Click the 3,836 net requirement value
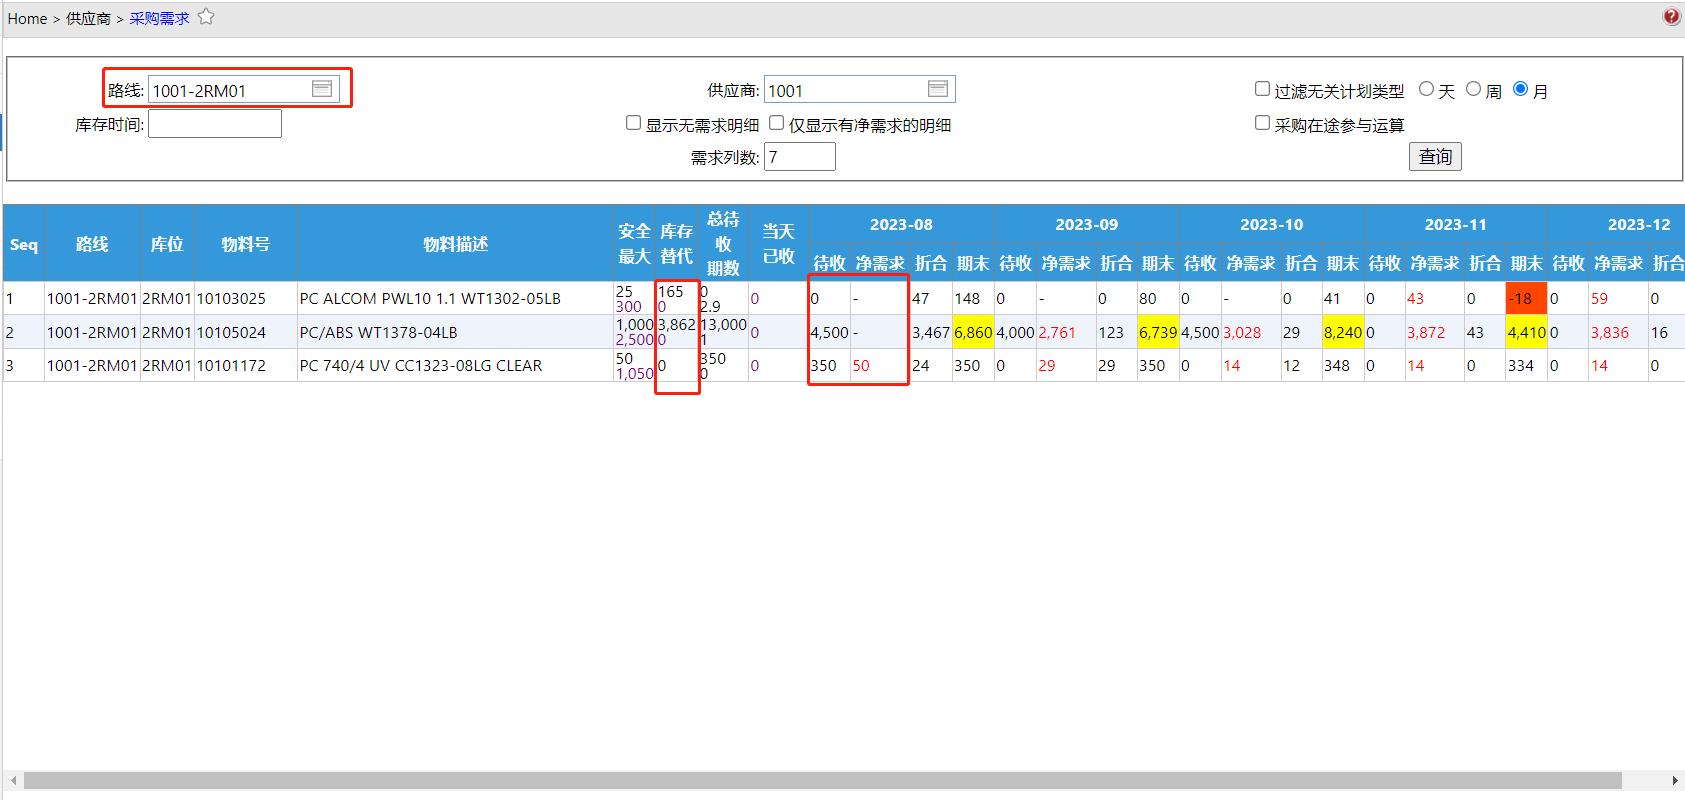 (x=1610, y=332)
